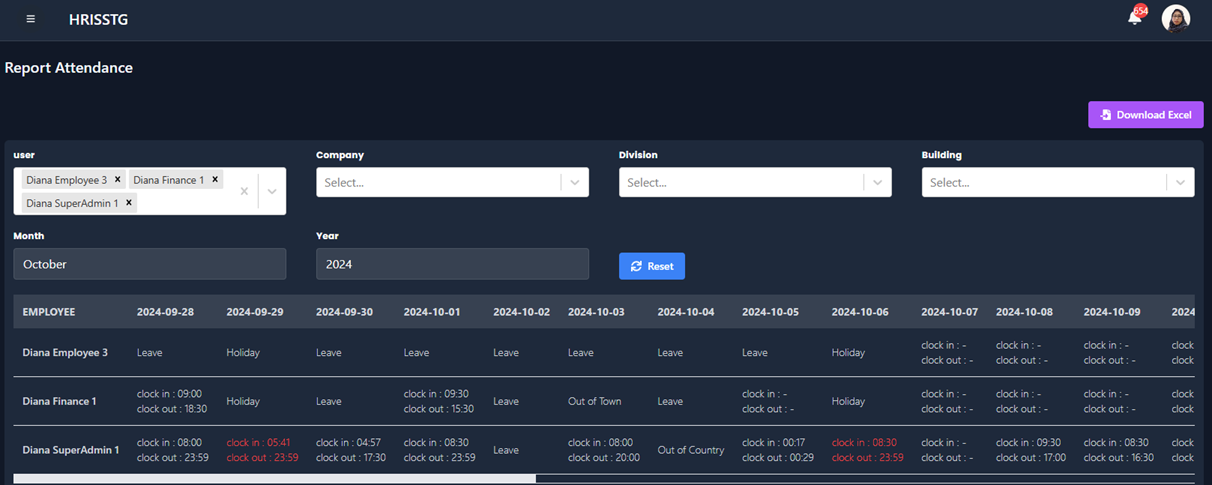Expand the Division dropdown chevron

pyautogui.click(x=877, y=183)
